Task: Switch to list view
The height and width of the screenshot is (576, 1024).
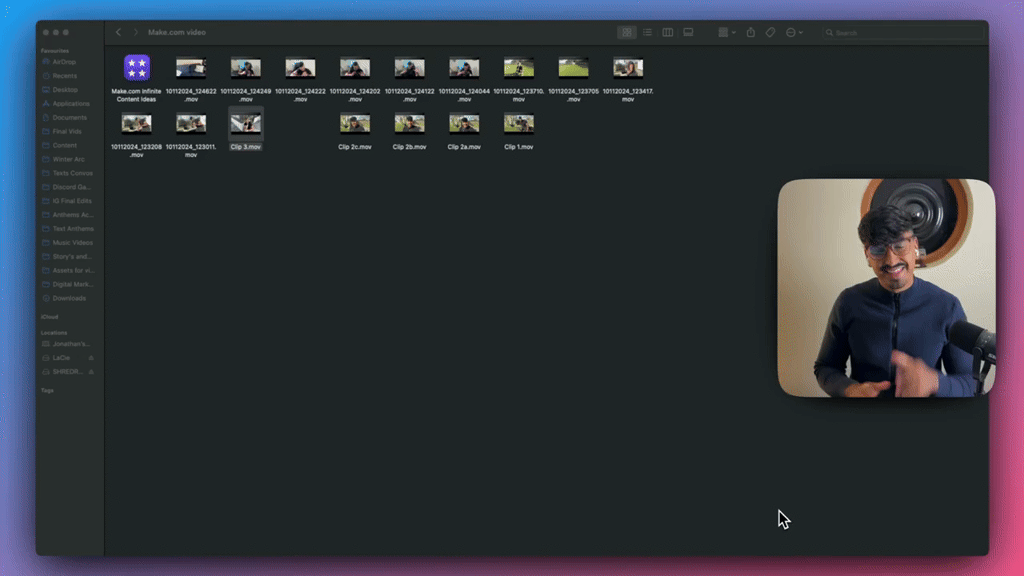Action: coord(648,32)
